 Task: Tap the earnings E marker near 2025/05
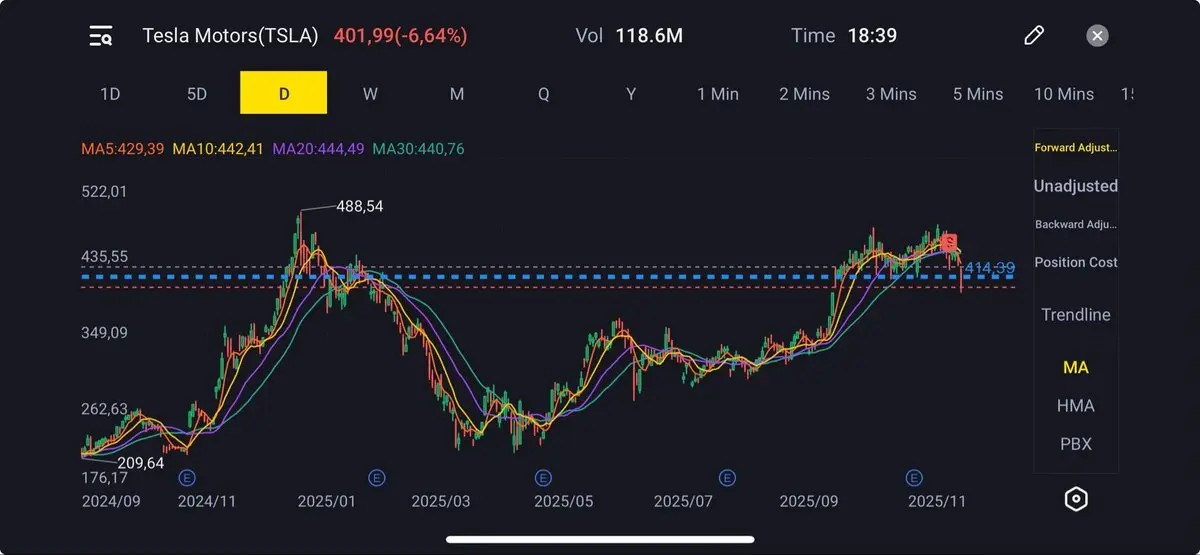click(543, 477)
